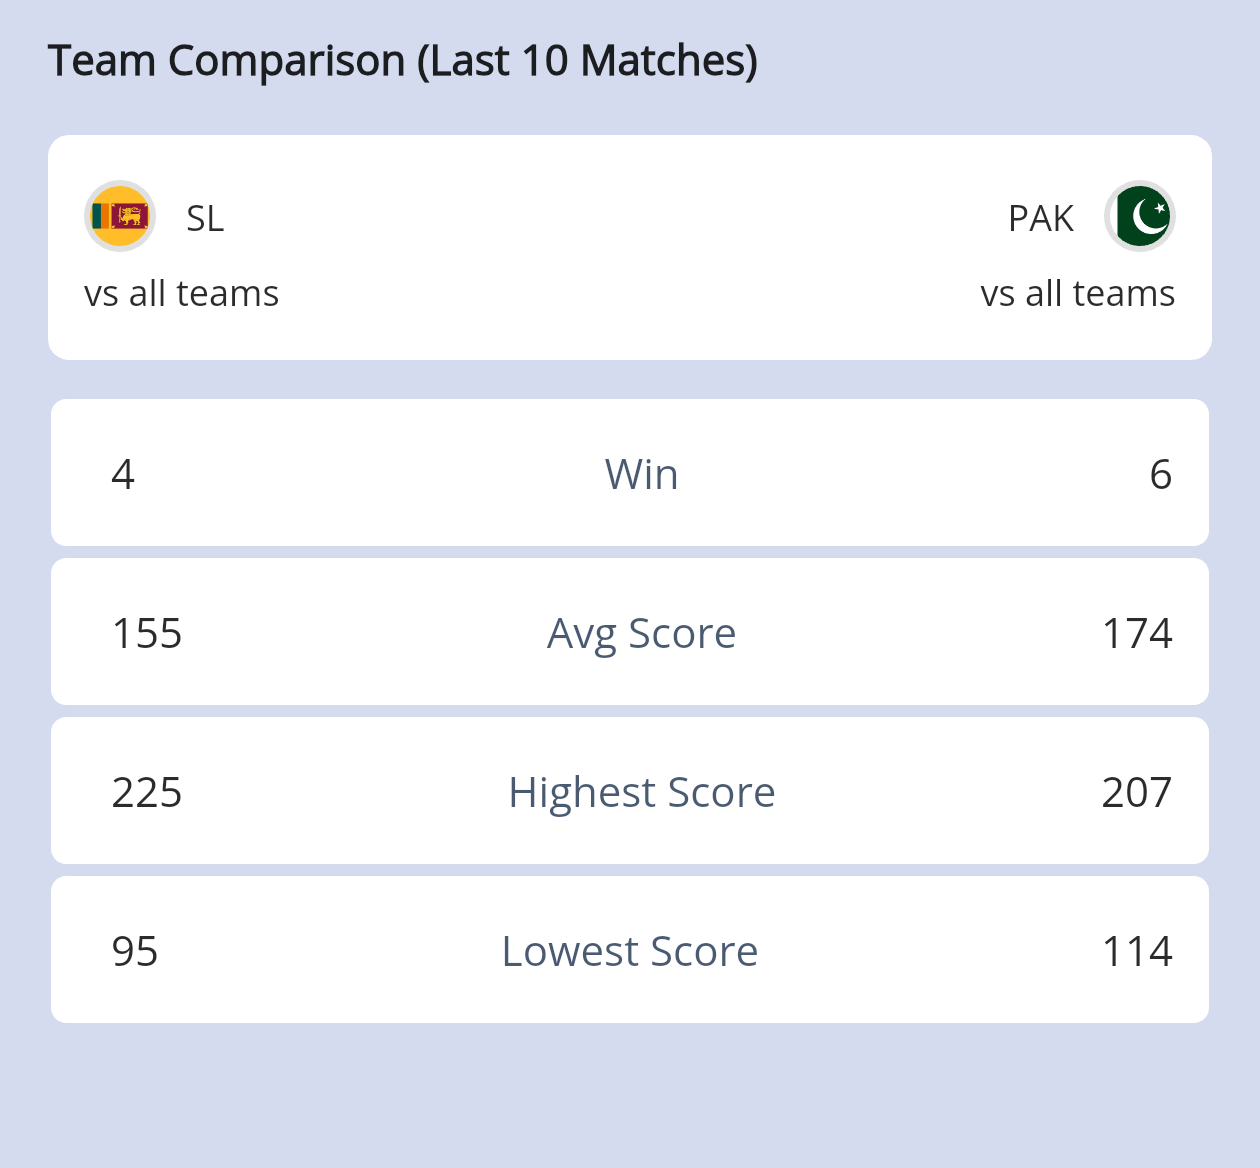Select the SL team name
1260x1168 pixels.
point(205,218)
